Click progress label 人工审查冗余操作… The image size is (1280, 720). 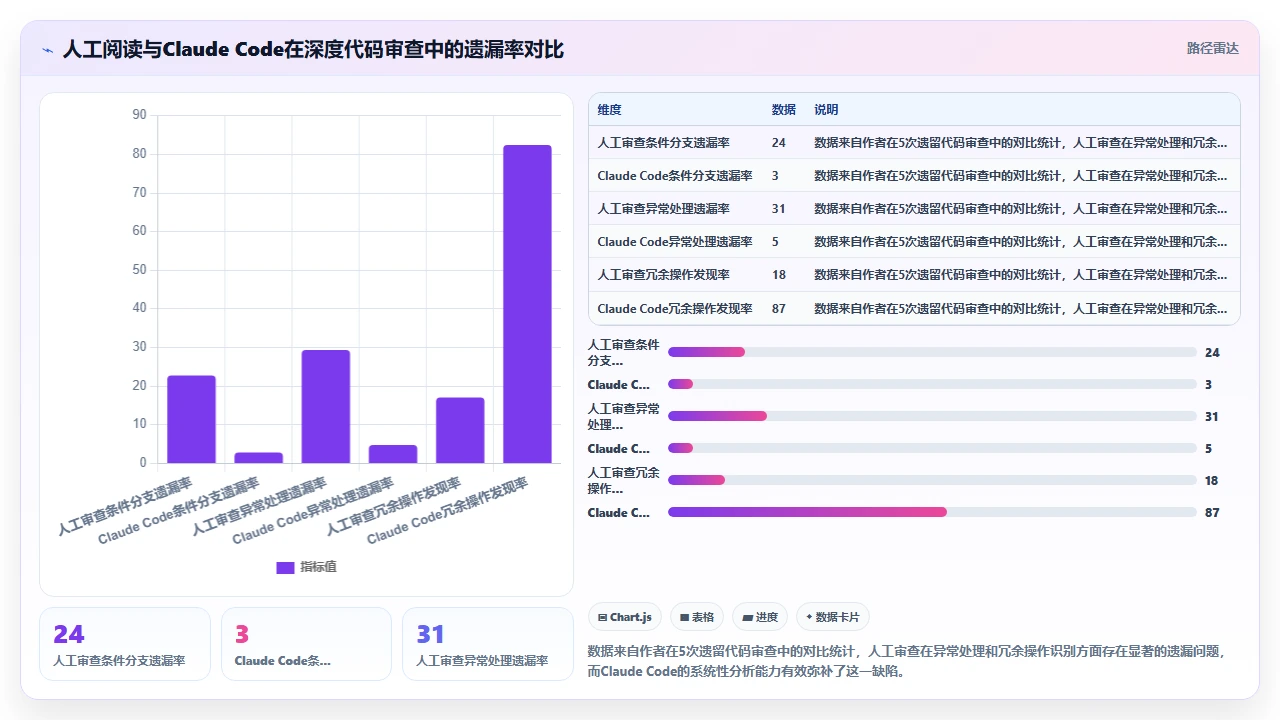(623, 480)
